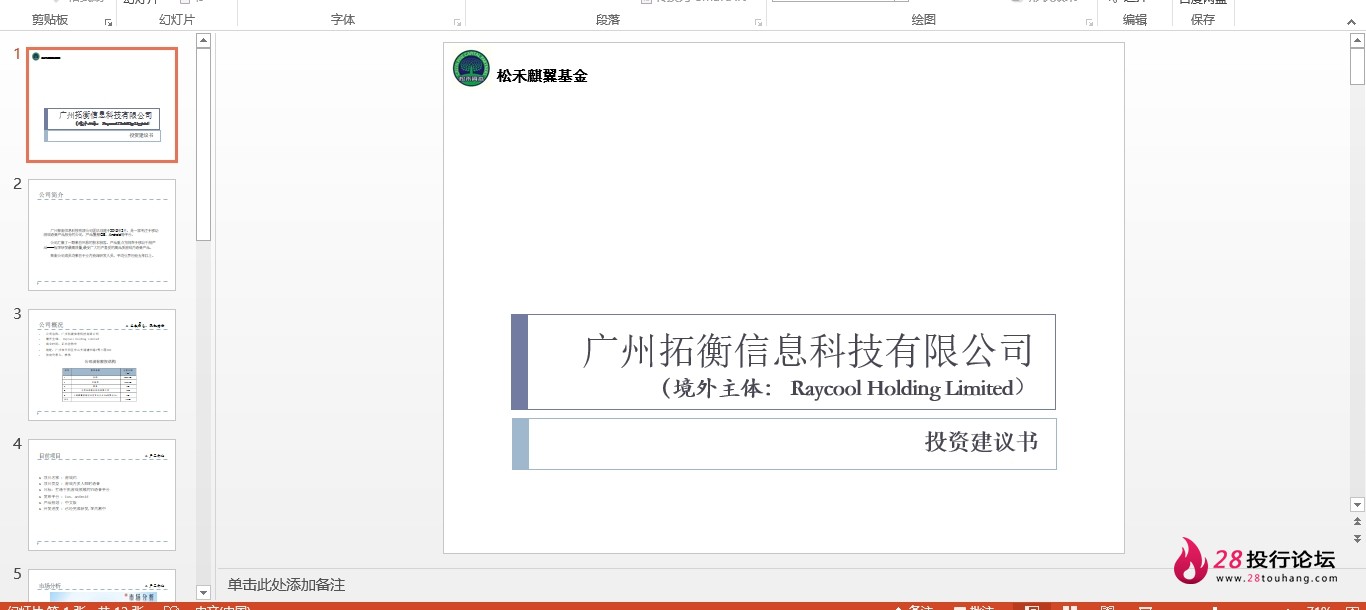Click the notes area 单击此处添加备注
Image resolution: width=1366 pixels, height=610 pixels.
pyautogui.click(x=286, y=585)
